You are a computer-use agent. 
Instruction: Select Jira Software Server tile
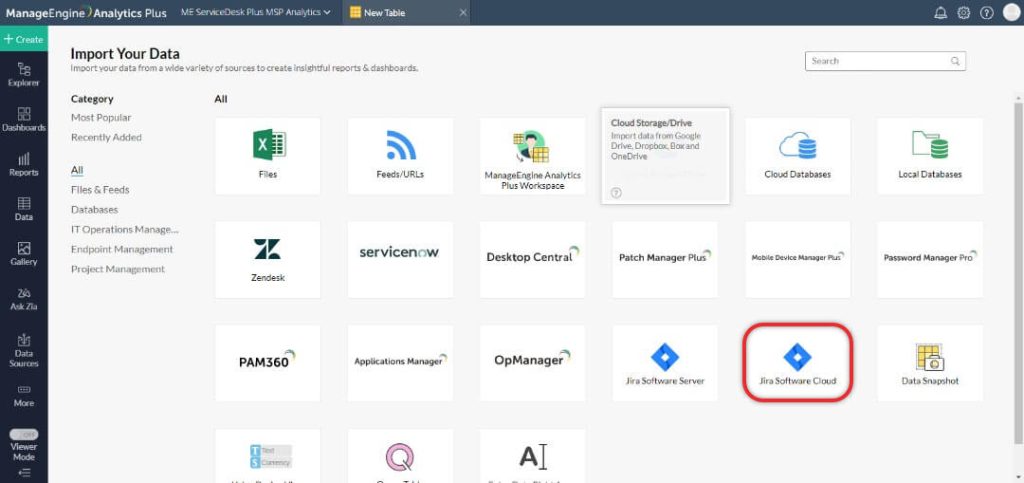click(665, 363)
